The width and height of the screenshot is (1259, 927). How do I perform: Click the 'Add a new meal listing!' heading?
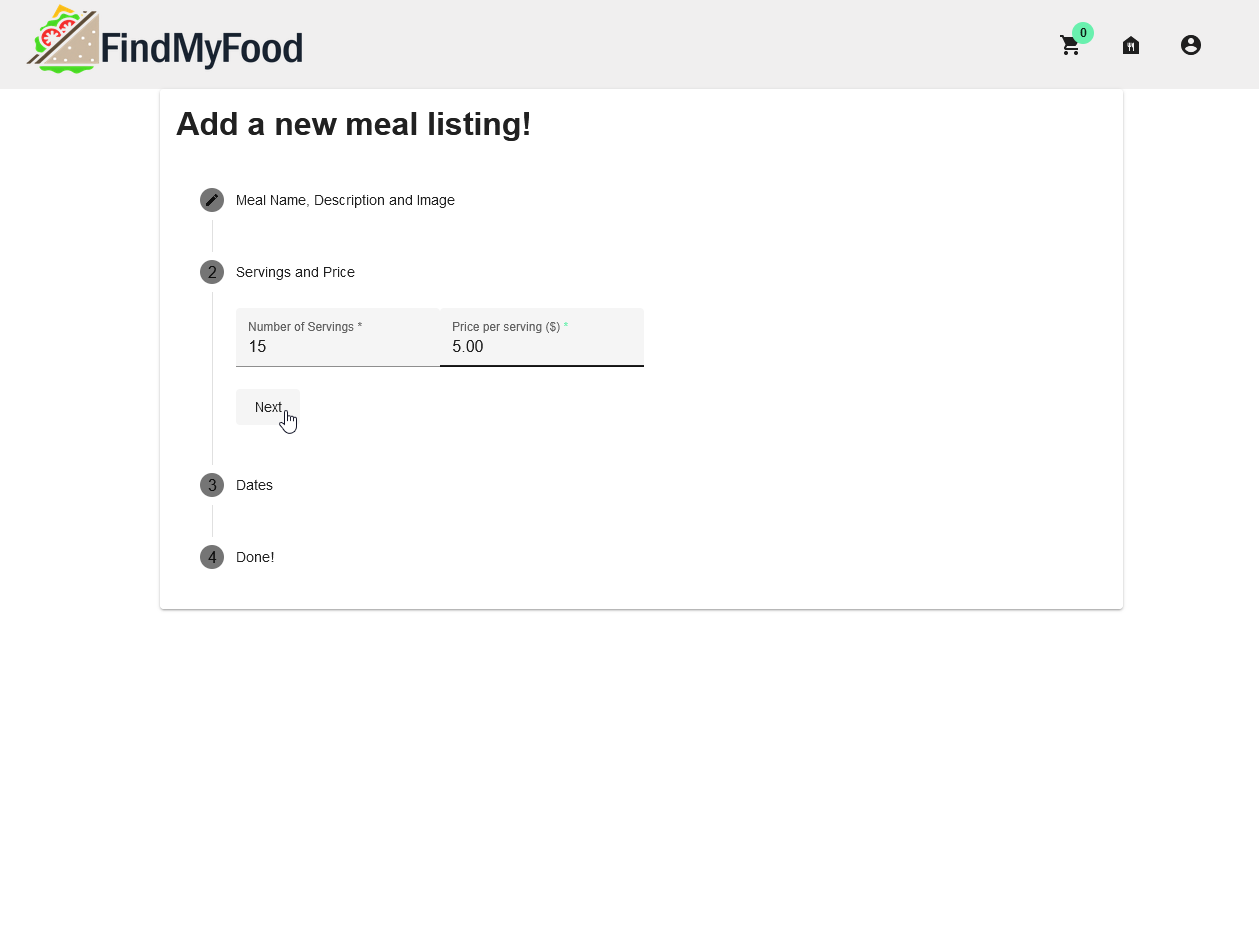(353, 125)
